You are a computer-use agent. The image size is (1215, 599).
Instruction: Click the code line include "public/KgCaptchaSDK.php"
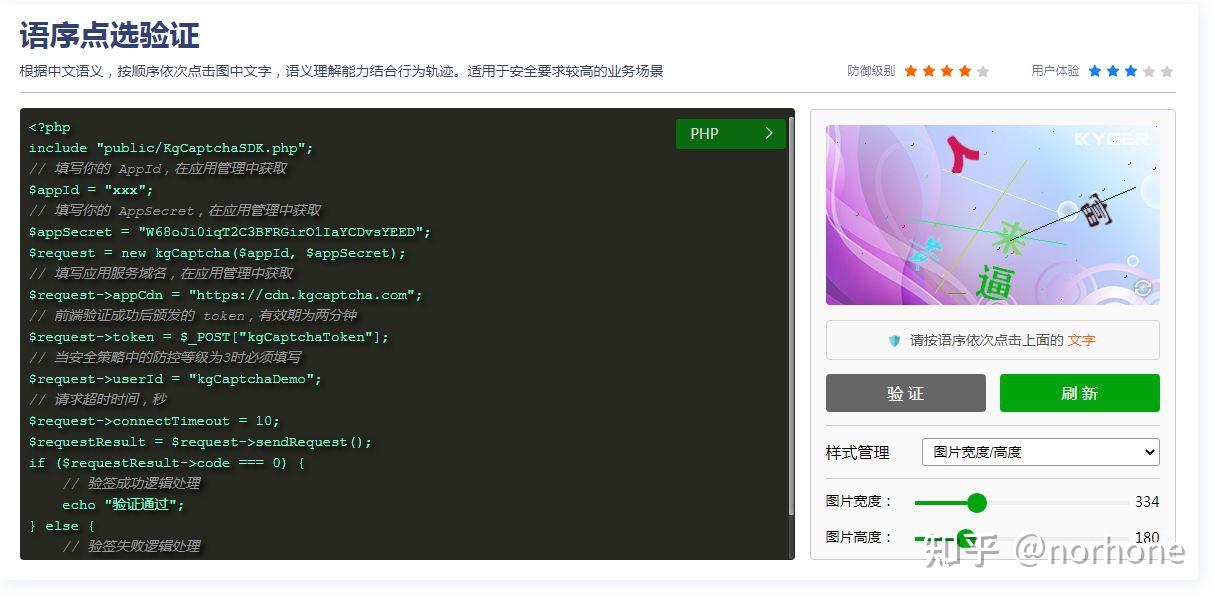point(171,148)
